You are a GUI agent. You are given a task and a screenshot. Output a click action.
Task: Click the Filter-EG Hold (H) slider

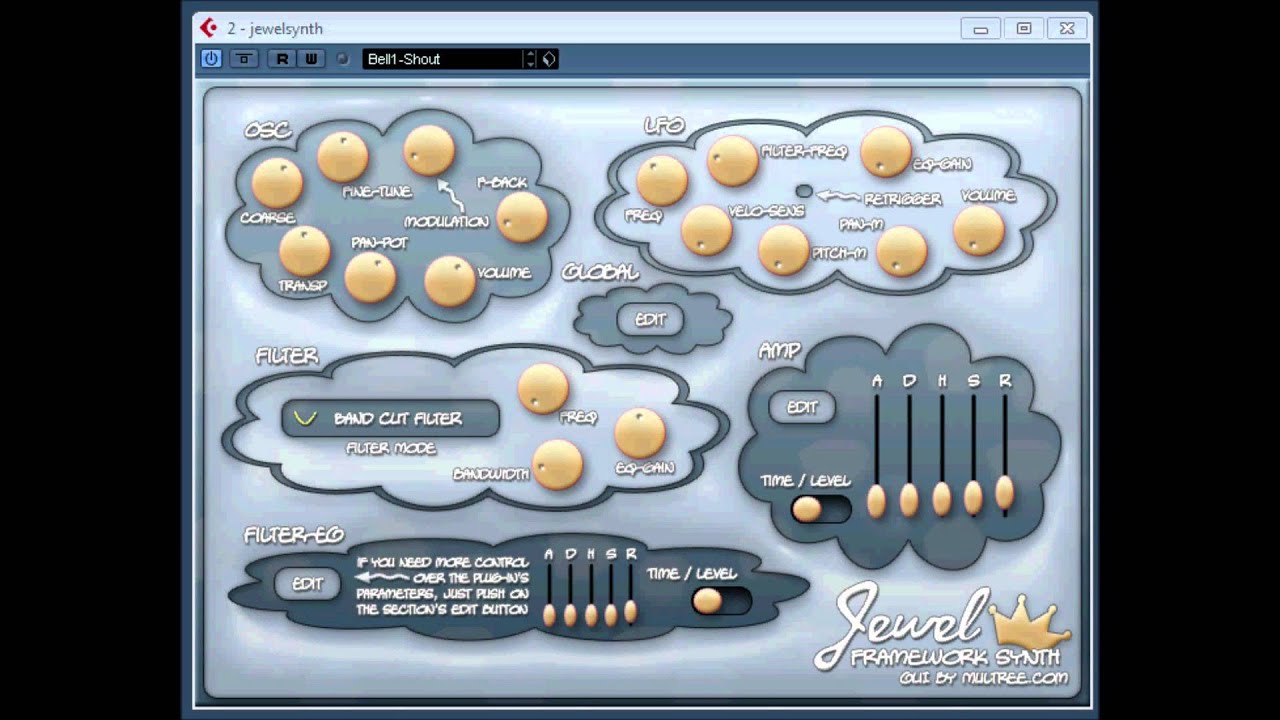tap(590, 595)
